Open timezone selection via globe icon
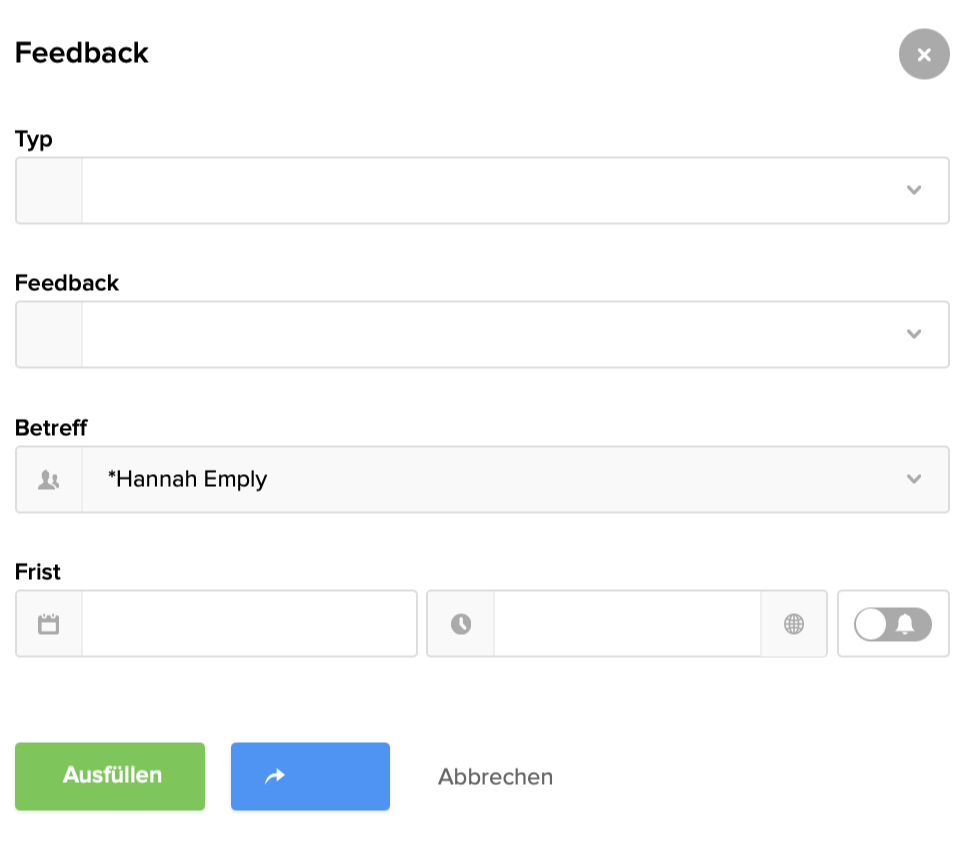This screenshot has height=848, width=968. (x=793, y=624)
